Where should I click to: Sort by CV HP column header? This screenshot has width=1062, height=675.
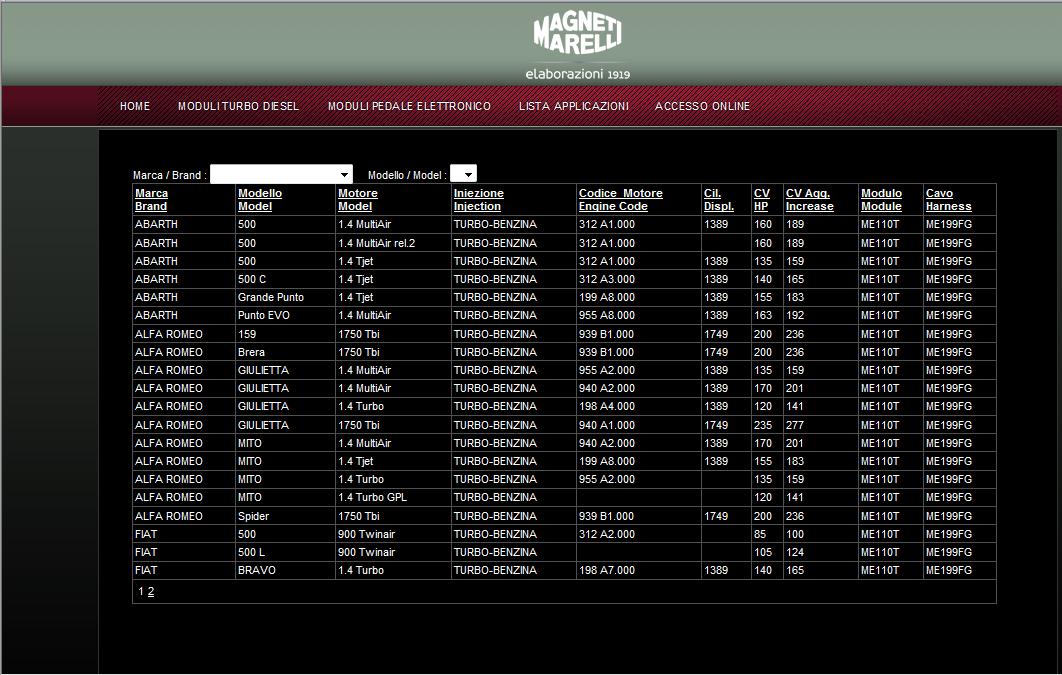coord(761,200)
